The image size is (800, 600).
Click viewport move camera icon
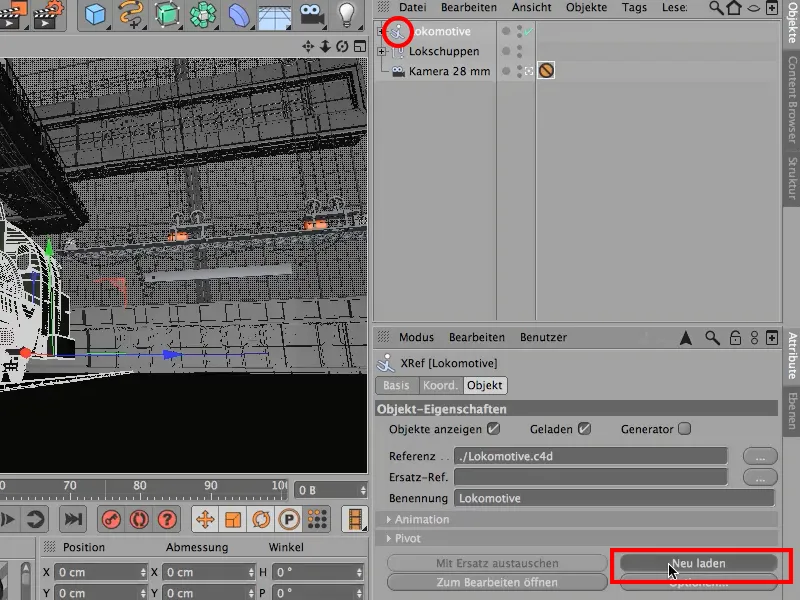click(308, 46)
